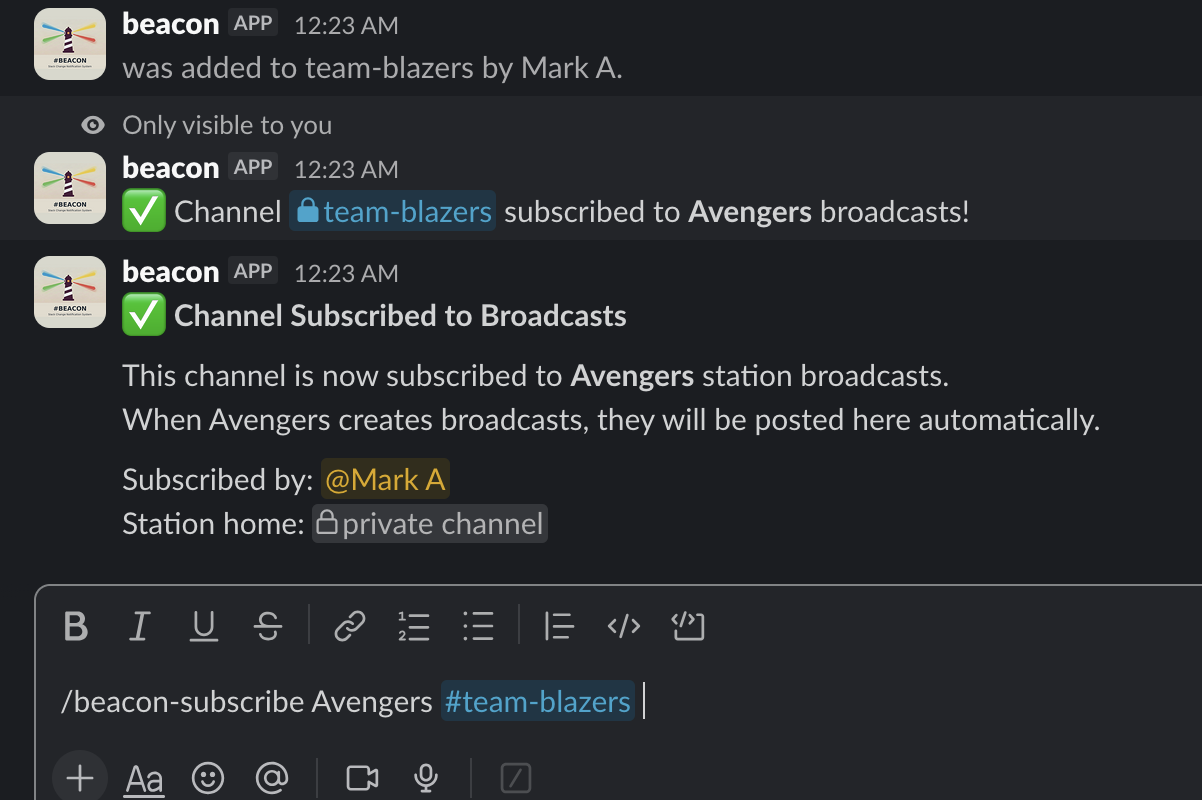The image size is (1202, 800).
Task: View Mark A's profile via the mention
Action: [384, 479]
